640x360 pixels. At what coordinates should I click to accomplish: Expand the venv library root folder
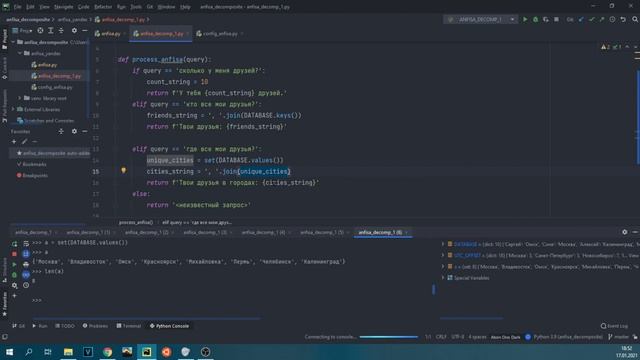(20, 98)
